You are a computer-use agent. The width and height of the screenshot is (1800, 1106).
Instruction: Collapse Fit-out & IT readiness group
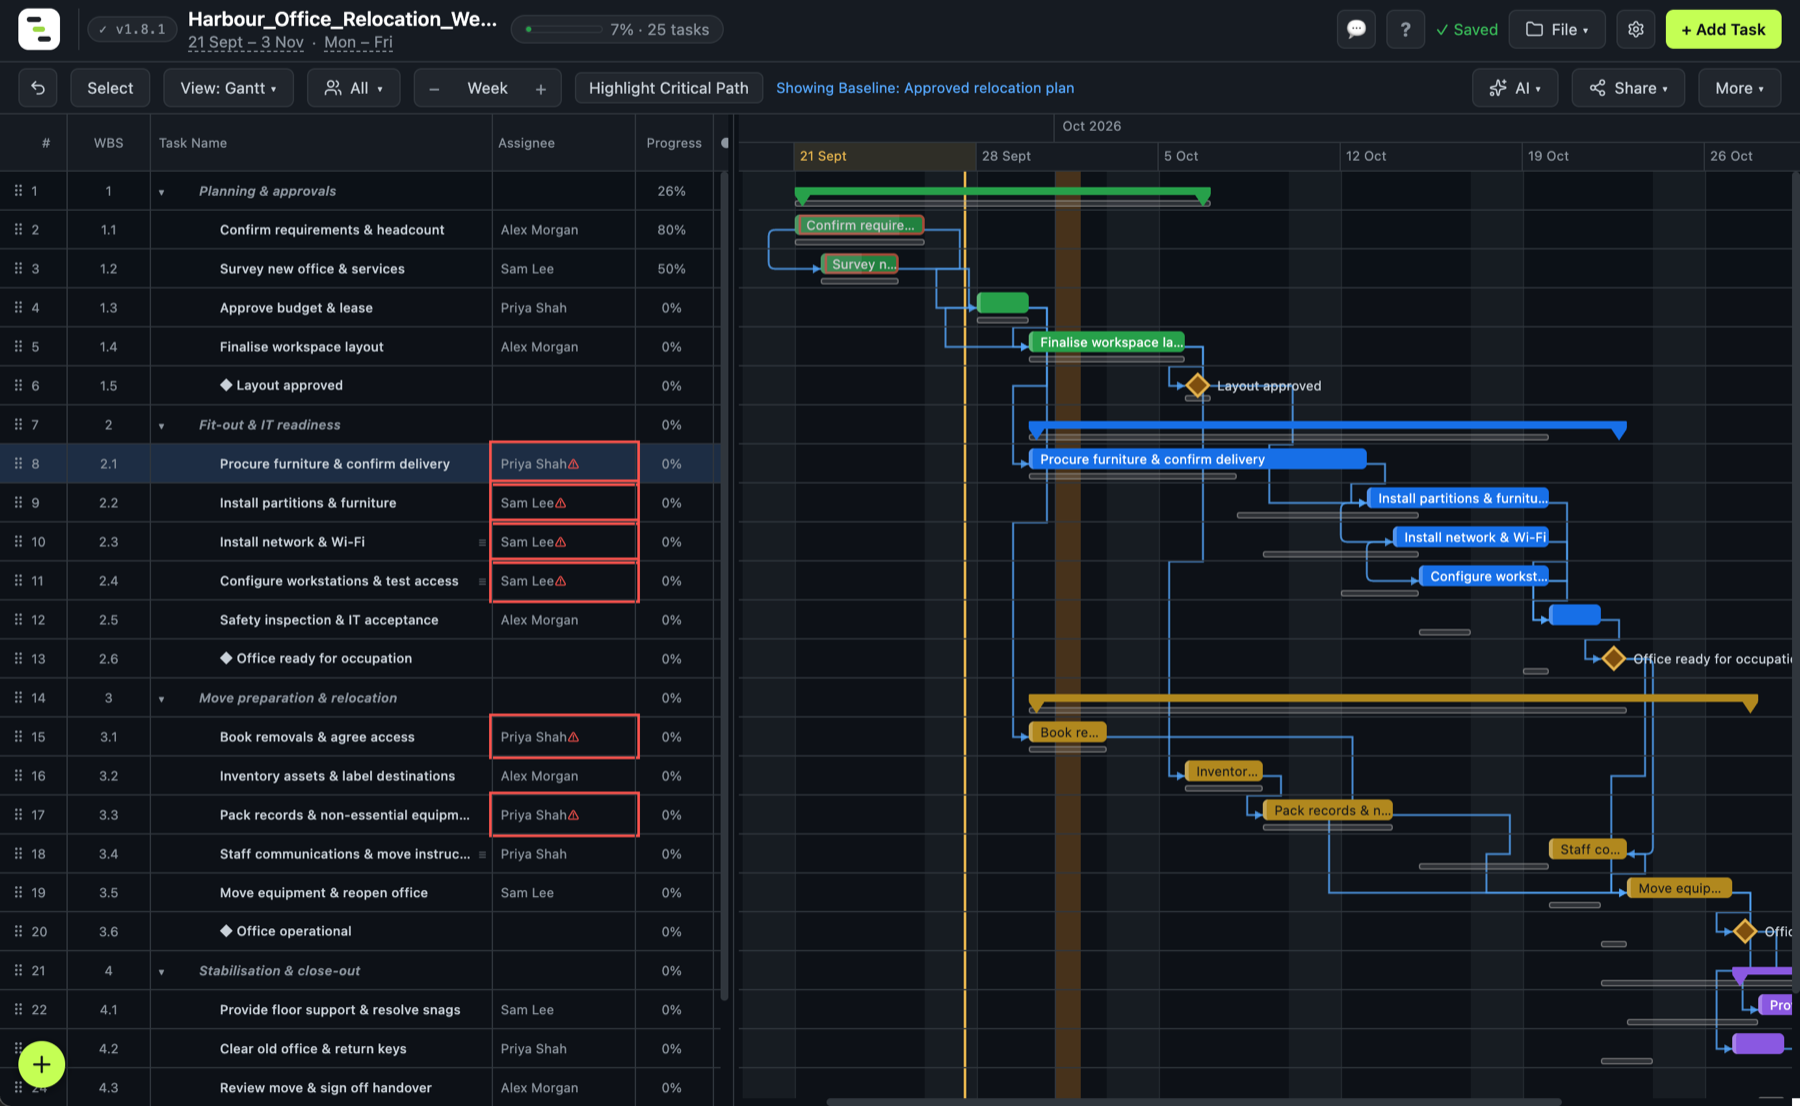161,425
